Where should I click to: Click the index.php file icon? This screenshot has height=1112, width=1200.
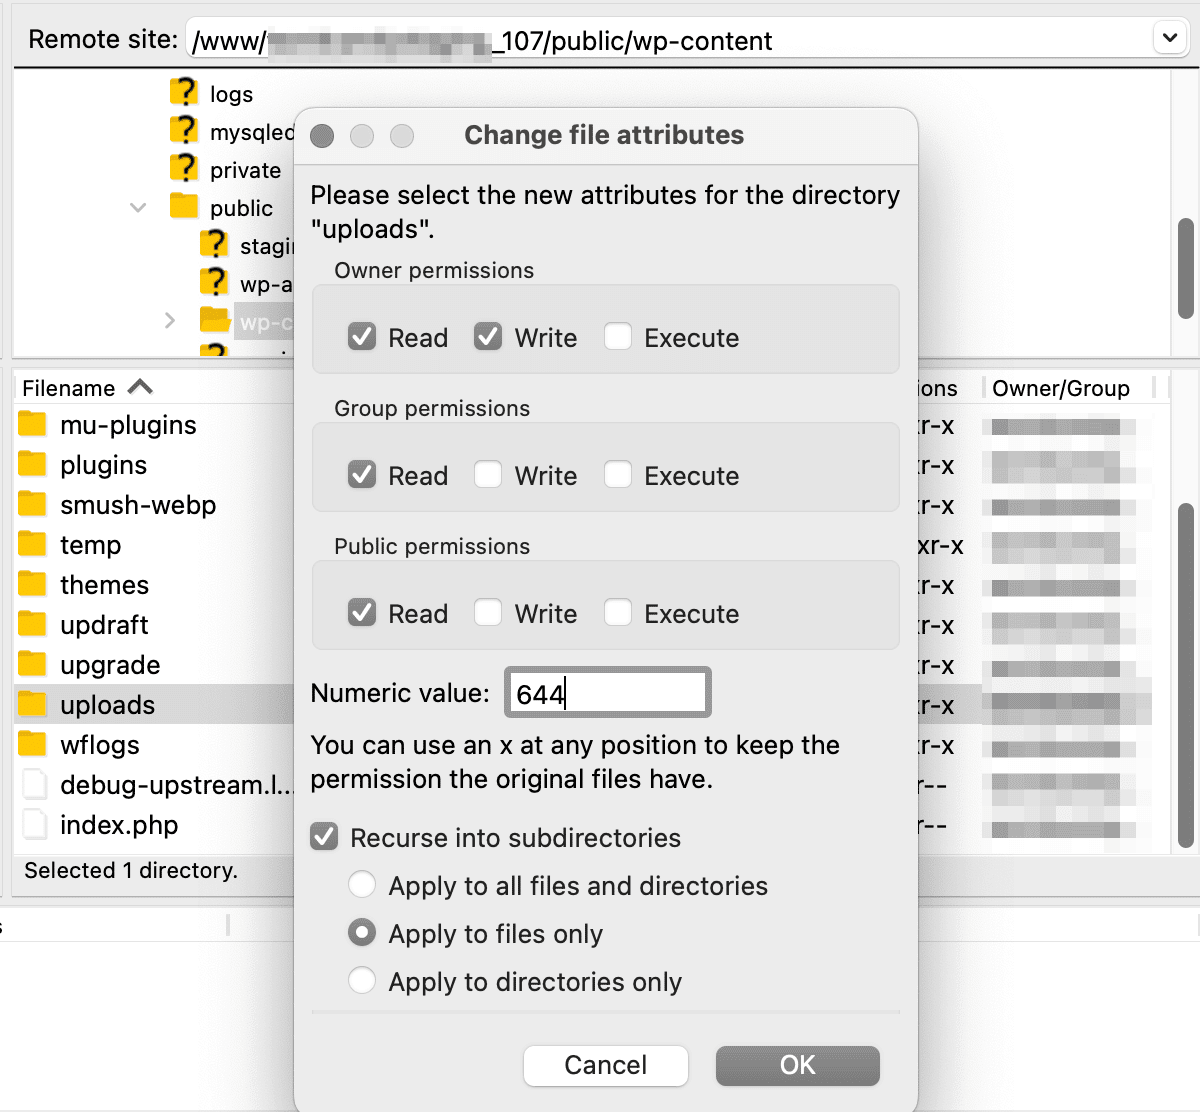click(x=33, y=825)
